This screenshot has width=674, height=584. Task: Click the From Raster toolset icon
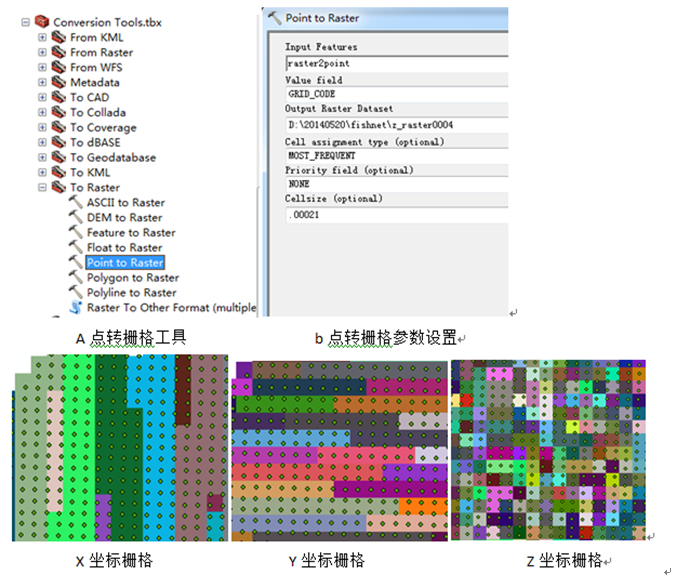point(59,52)
